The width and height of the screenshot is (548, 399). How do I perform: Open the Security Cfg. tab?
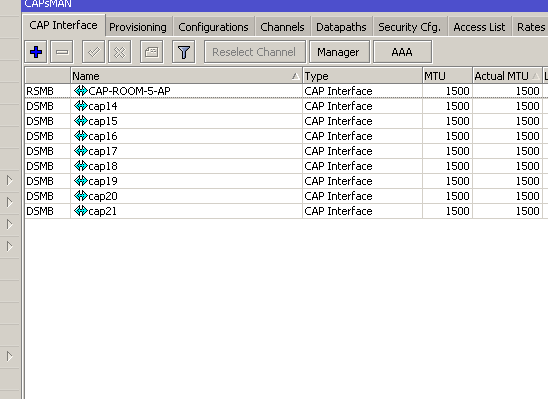tap(409, 27)
